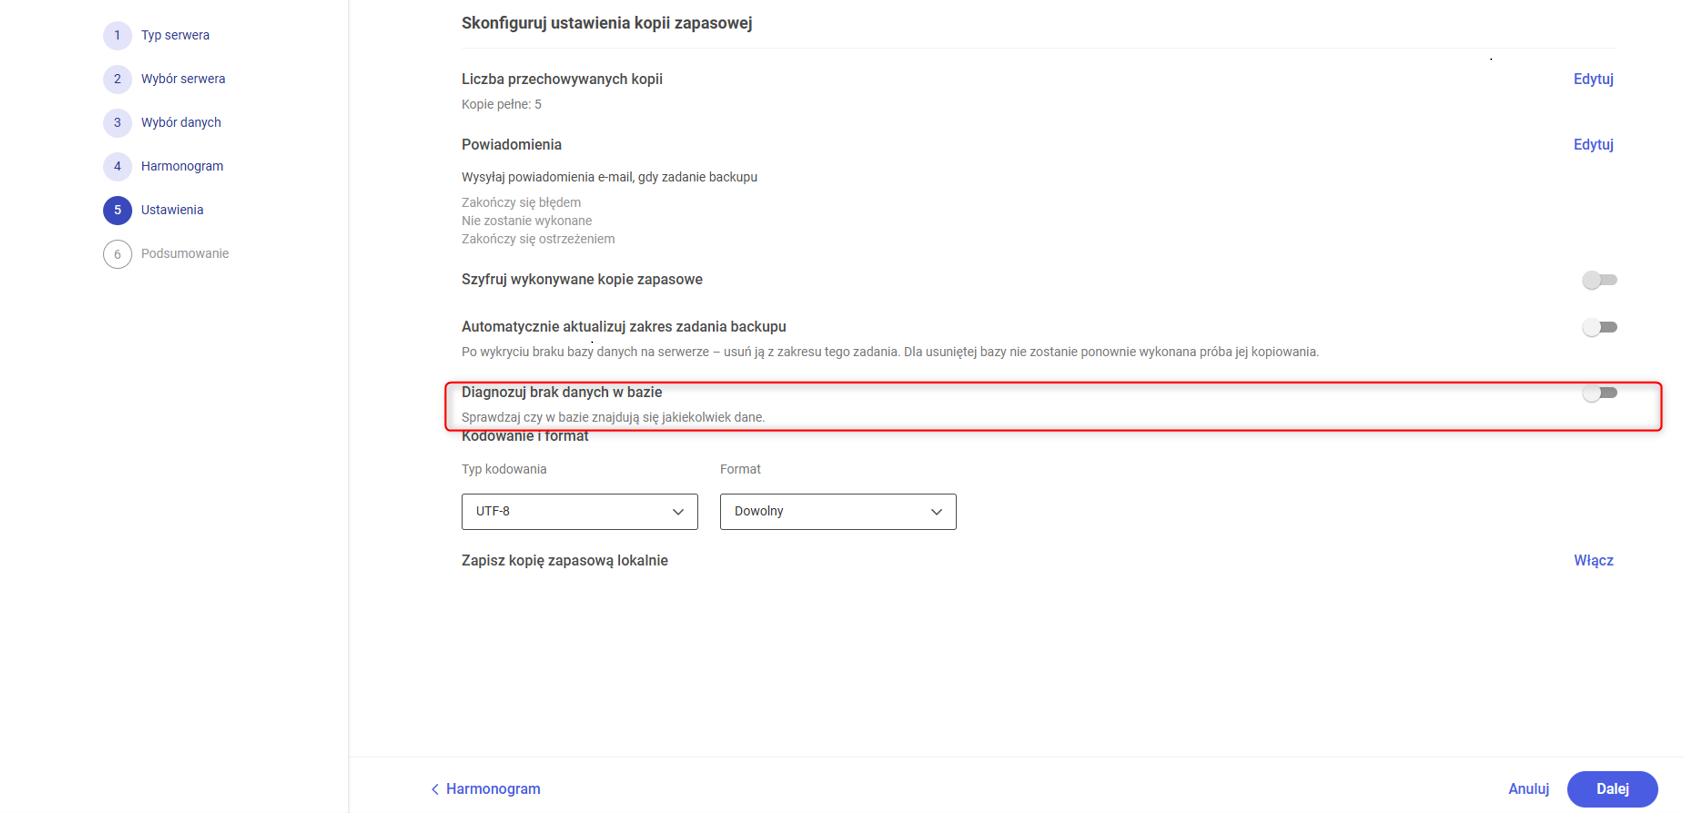Toggle Automatycznie aktualizuj zakres zadania backupu

pyautogui.click(x=1599, y=327)
